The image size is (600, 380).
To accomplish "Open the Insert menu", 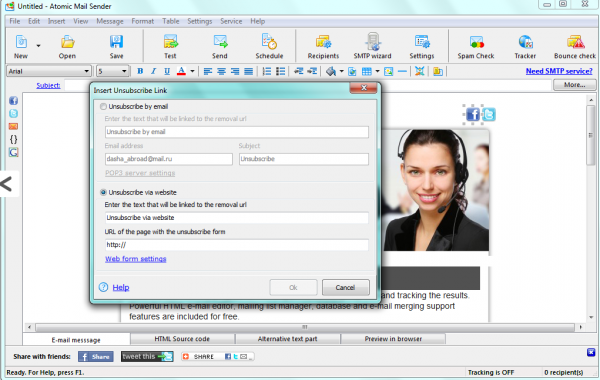I will 56,21.
